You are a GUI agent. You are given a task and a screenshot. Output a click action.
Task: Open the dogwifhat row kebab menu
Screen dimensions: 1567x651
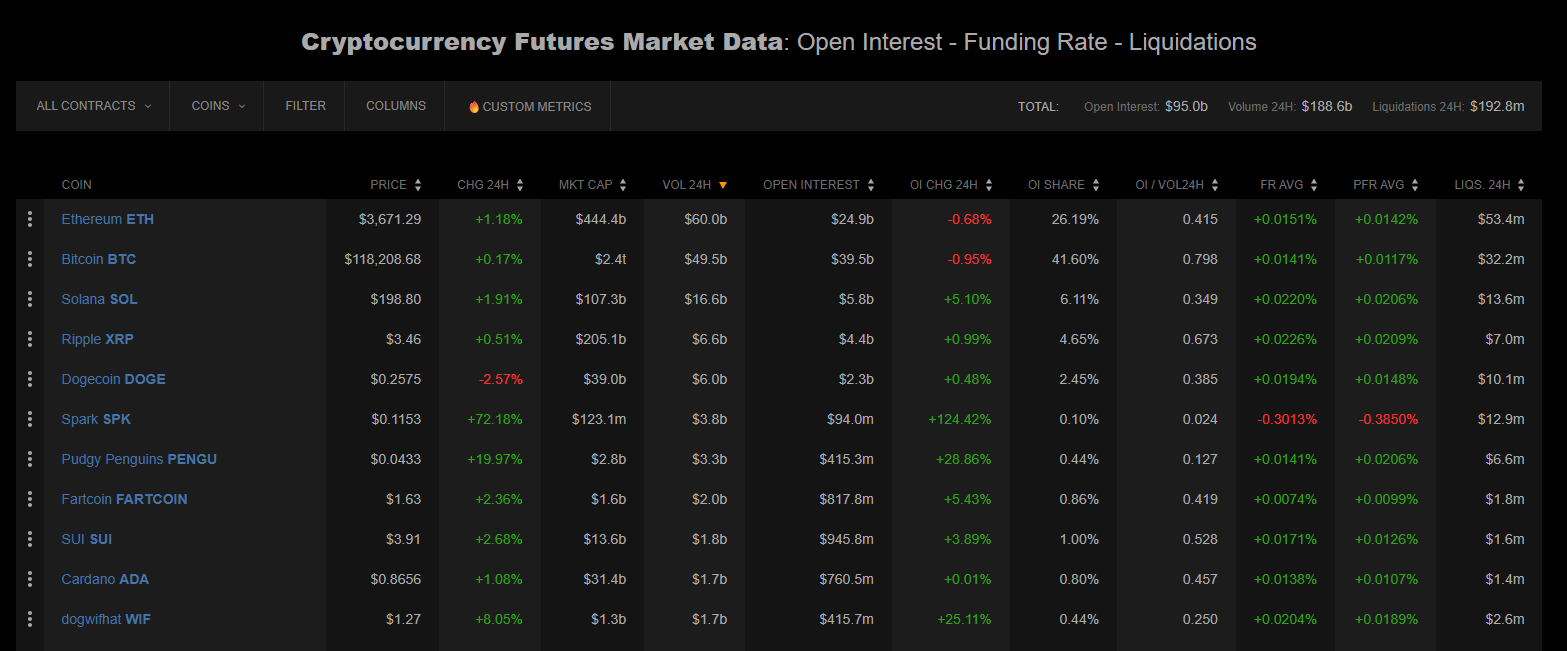(x=30, y=619)
